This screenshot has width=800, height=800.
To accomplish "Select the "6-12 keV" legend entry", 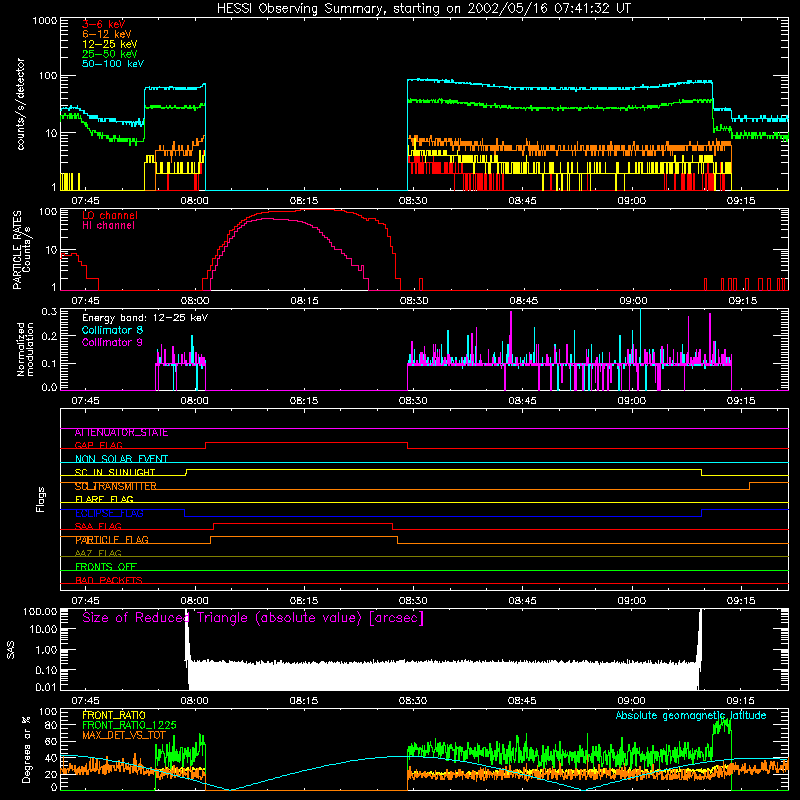I will click(x=107, y=34).
